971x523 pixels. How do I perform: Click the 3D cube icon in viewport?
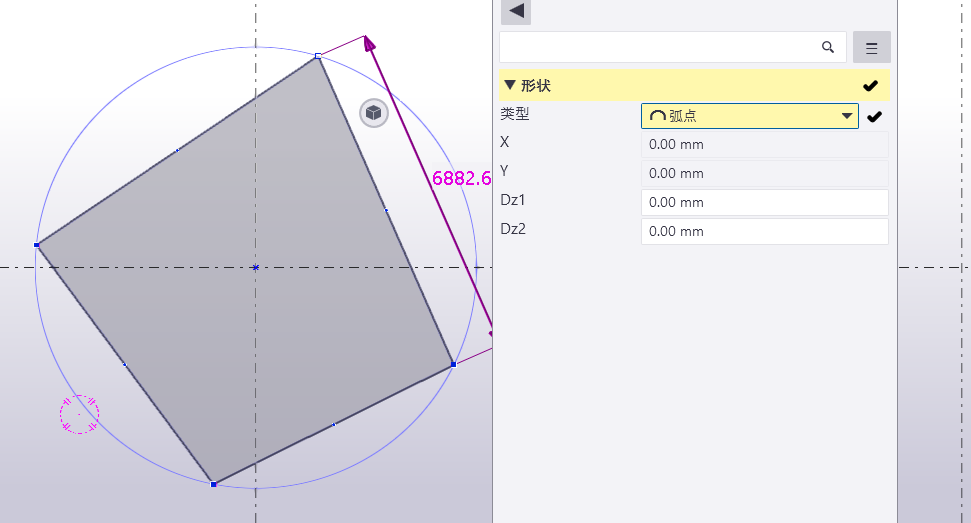[373, 113]
